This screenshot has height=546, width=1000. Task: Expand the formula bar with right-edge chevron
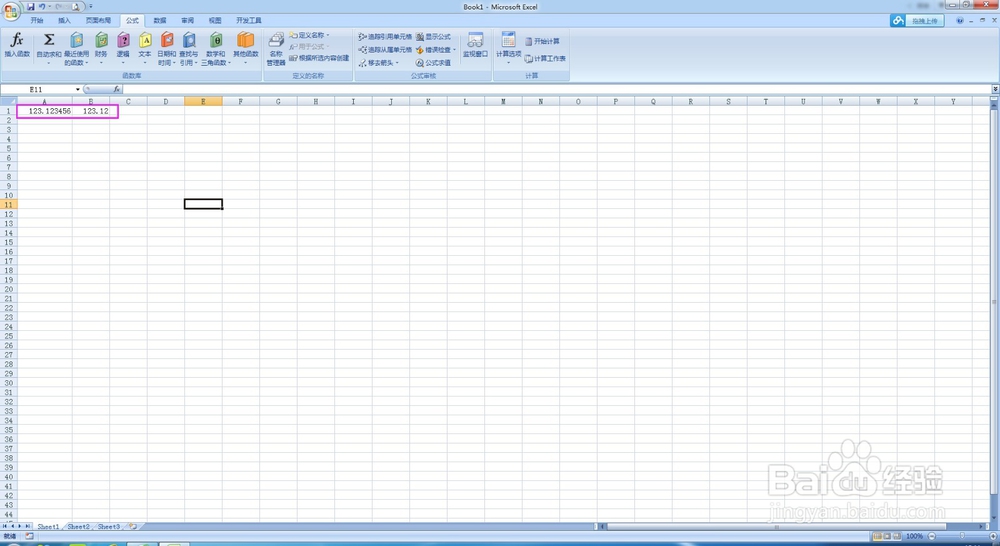click(x=995, y=89)
